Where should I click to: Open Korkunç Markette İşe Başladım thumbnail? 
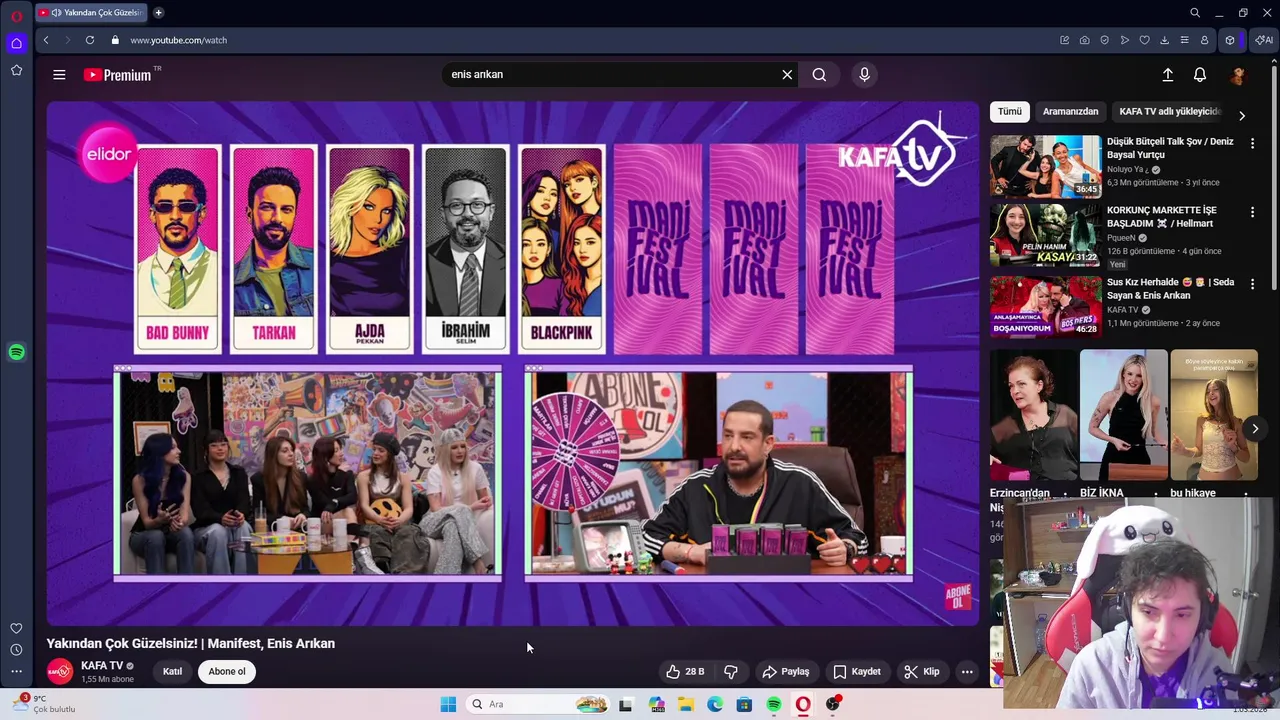1045,236
